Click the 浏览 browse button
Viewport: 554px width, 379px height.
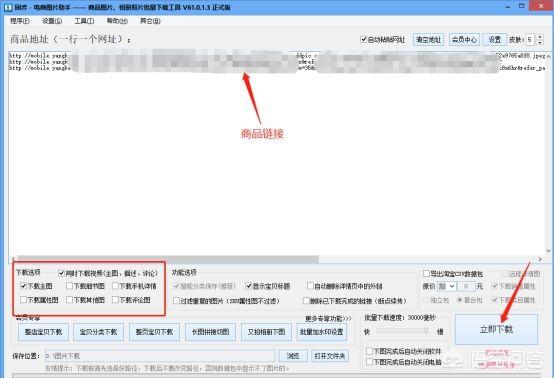point(293,356)
